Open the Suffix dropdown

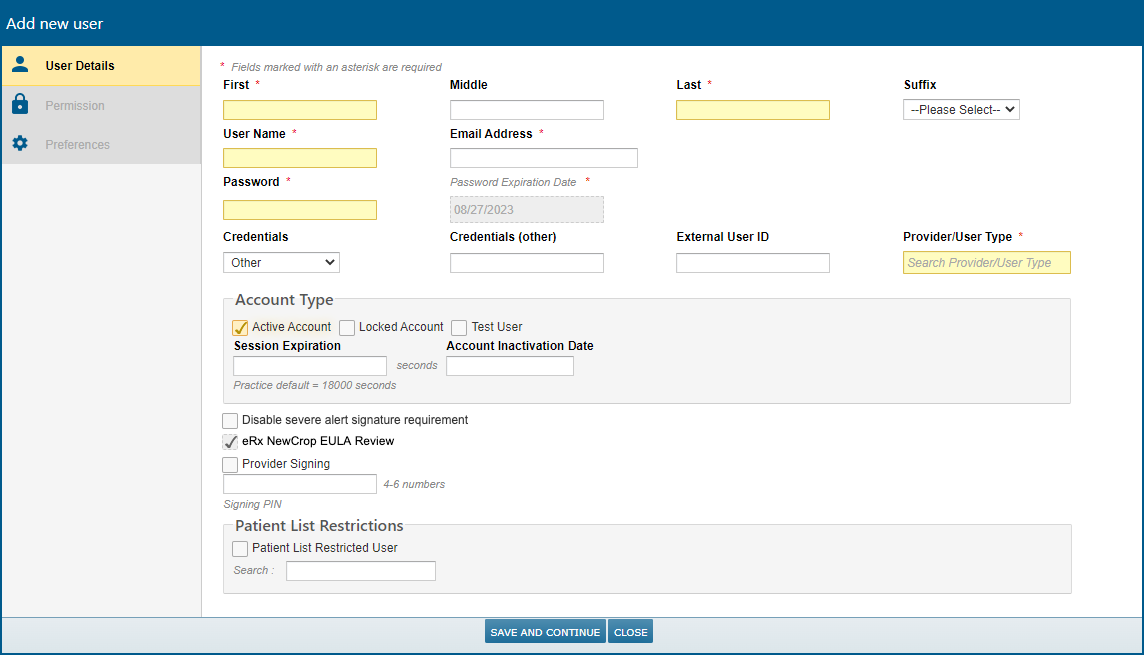pyautogui.click(x=960, y=109)
